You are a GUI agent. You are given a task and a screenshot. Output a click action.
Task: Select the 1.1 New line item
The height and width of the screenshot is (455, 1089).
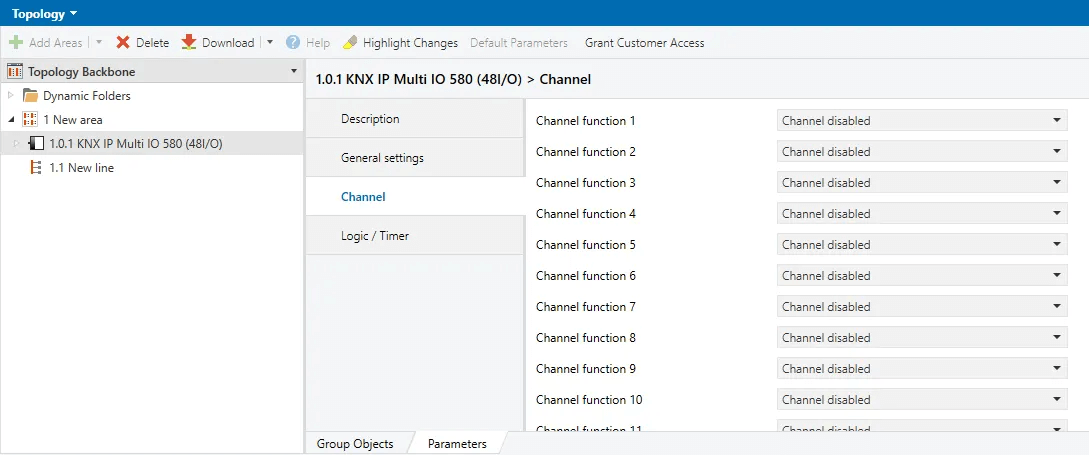[x=80, y=168]
